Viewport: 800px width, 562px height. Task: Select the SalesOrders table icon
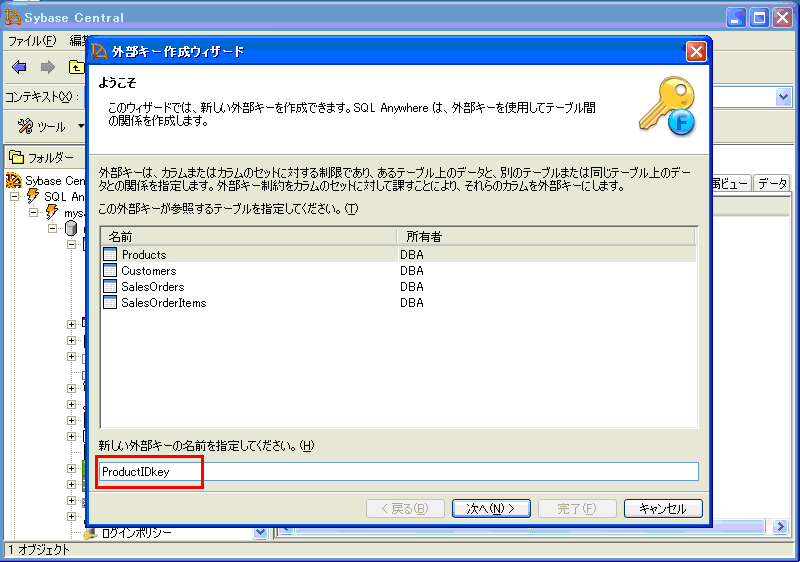(110, 287)
